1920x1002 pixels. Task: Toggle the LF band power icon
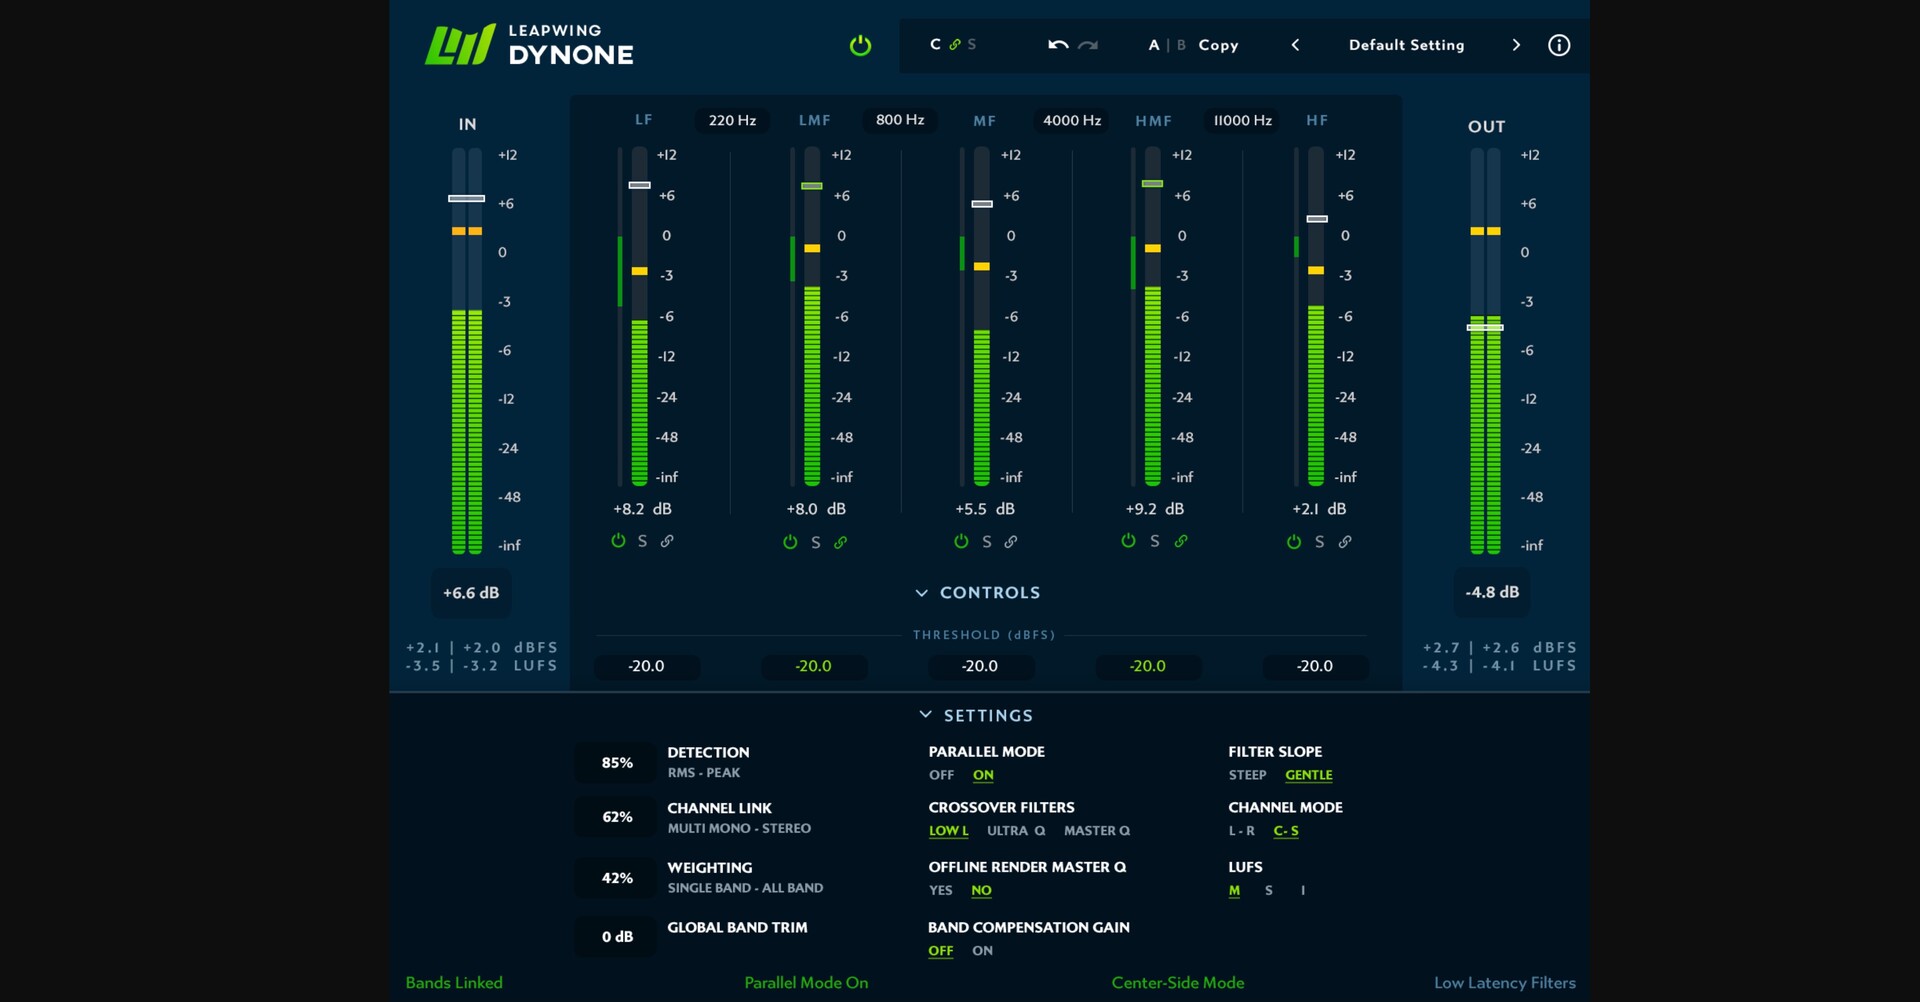[x=618, y=541]
